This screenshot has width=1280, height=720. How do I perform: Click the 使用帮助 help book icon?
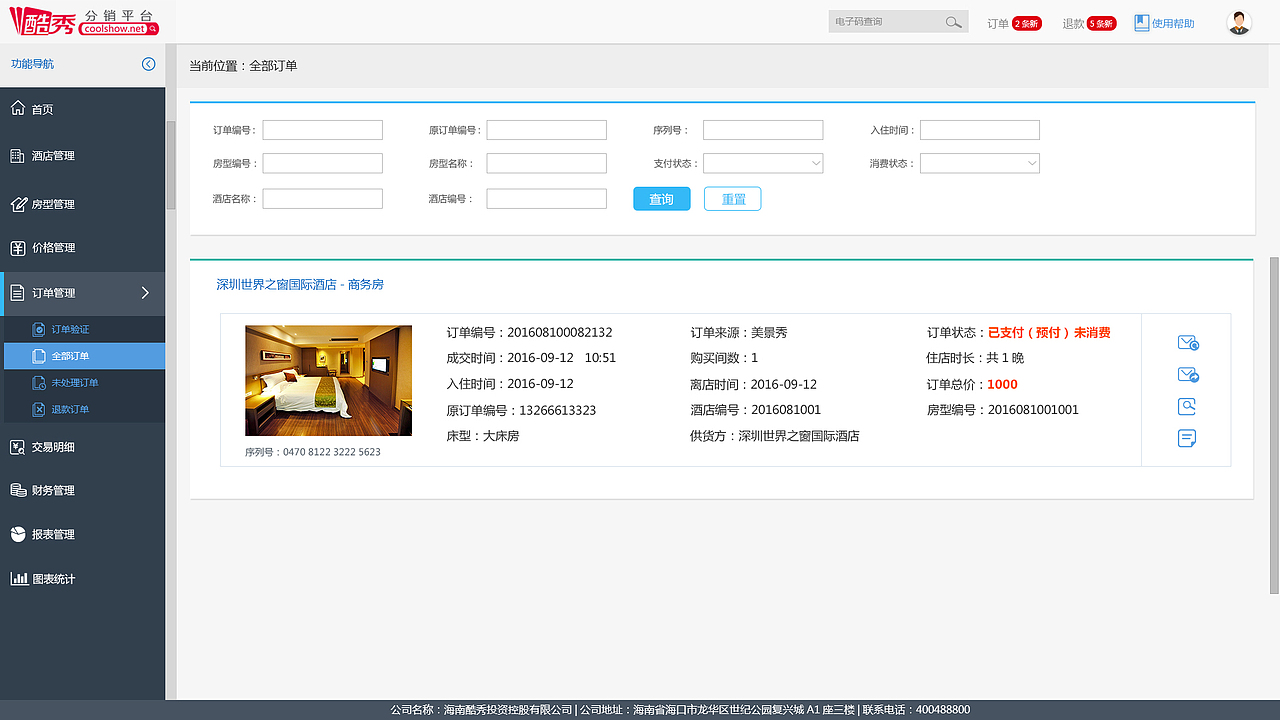pyautogui.click(x=1141, y=22)
